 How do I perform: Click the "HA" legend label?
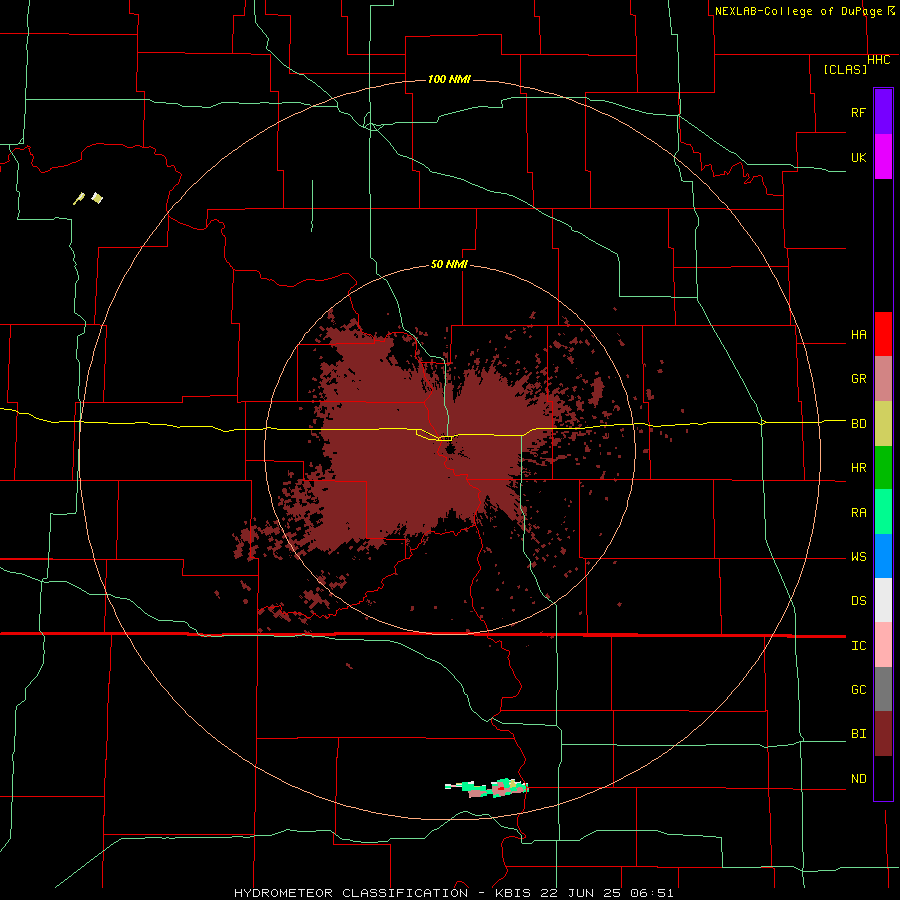pyautogui.click(x=858, y=335)
